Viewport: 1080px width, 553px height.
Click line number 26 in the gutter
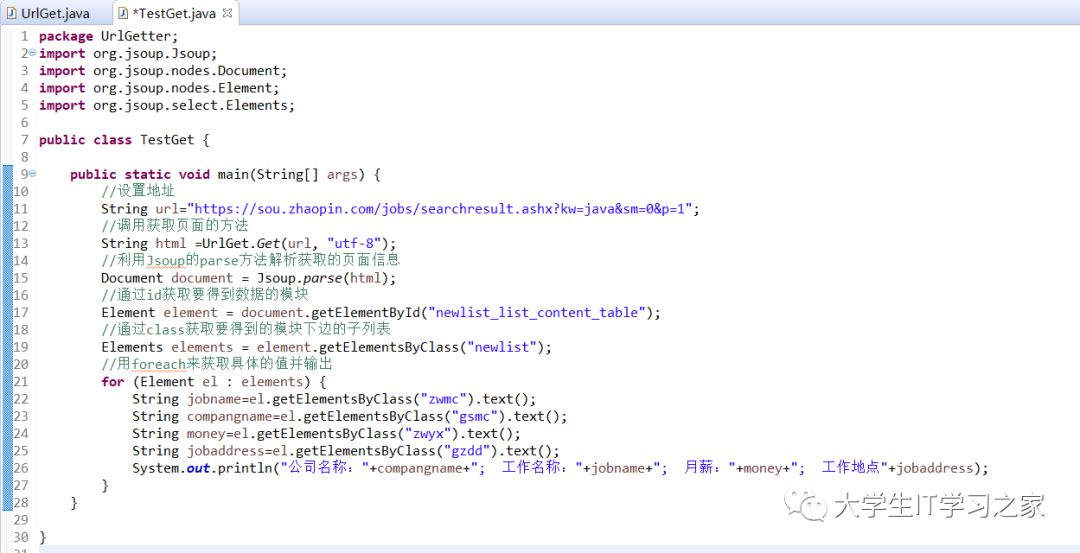pyautogui.click(x=21, y=468)
